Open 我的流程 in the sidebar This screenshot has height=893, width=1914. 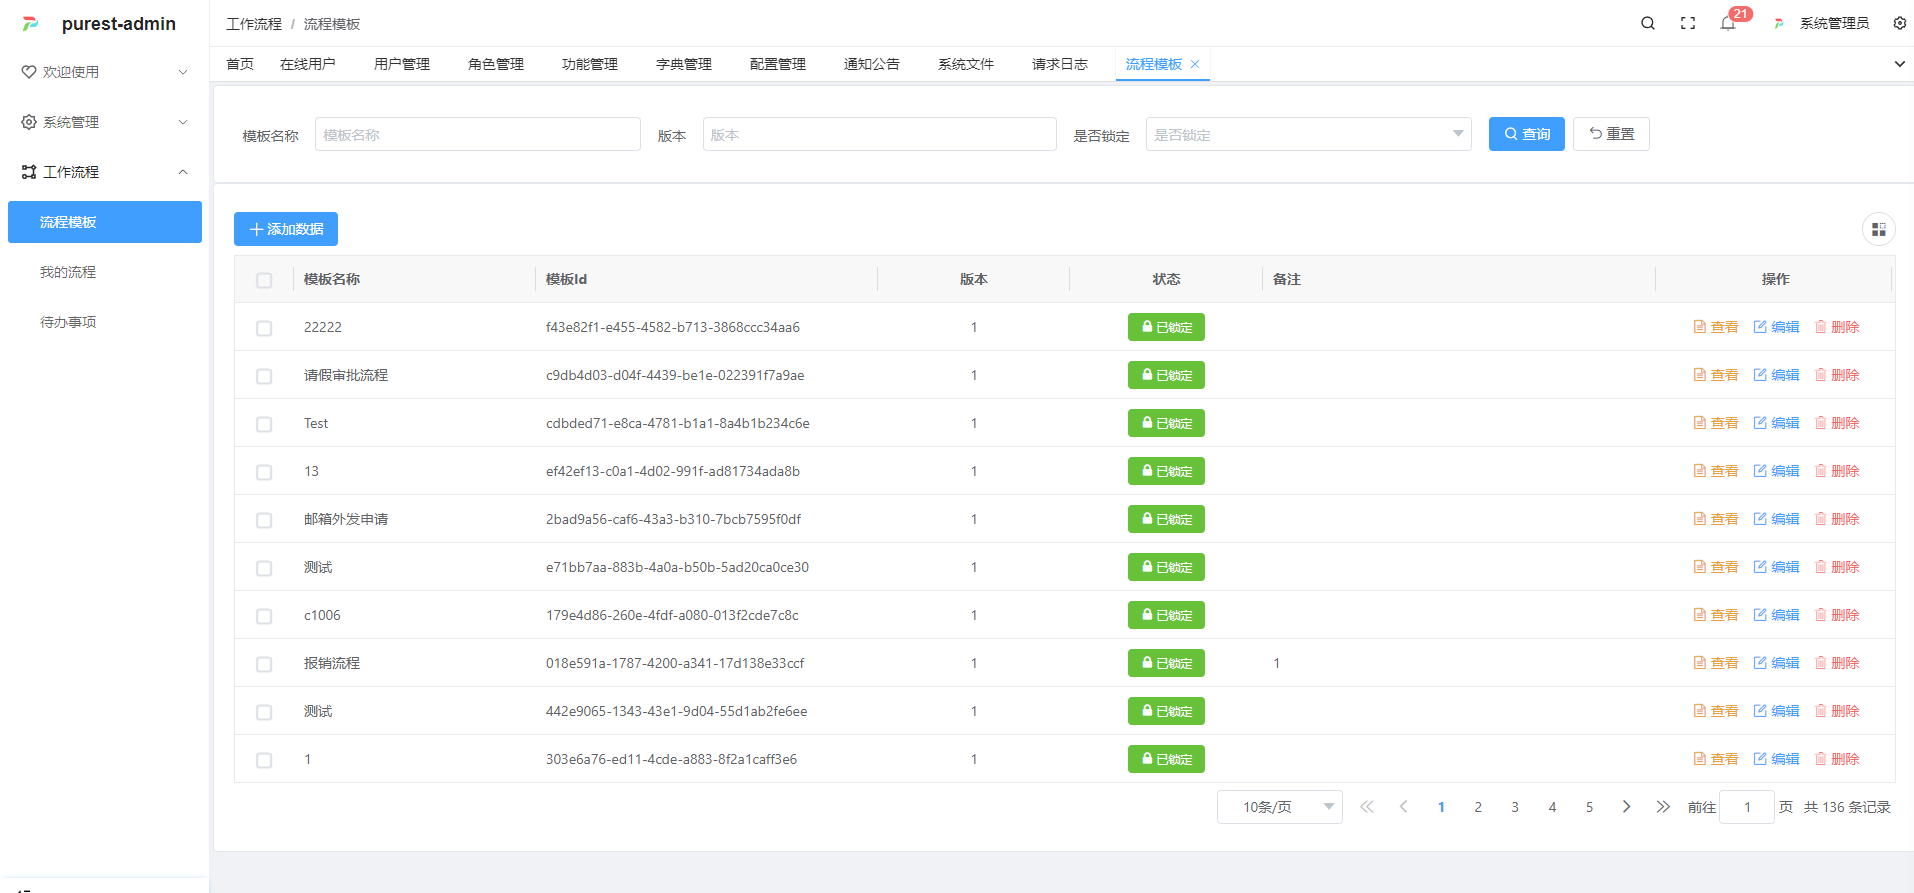click(x=68, y=272)
